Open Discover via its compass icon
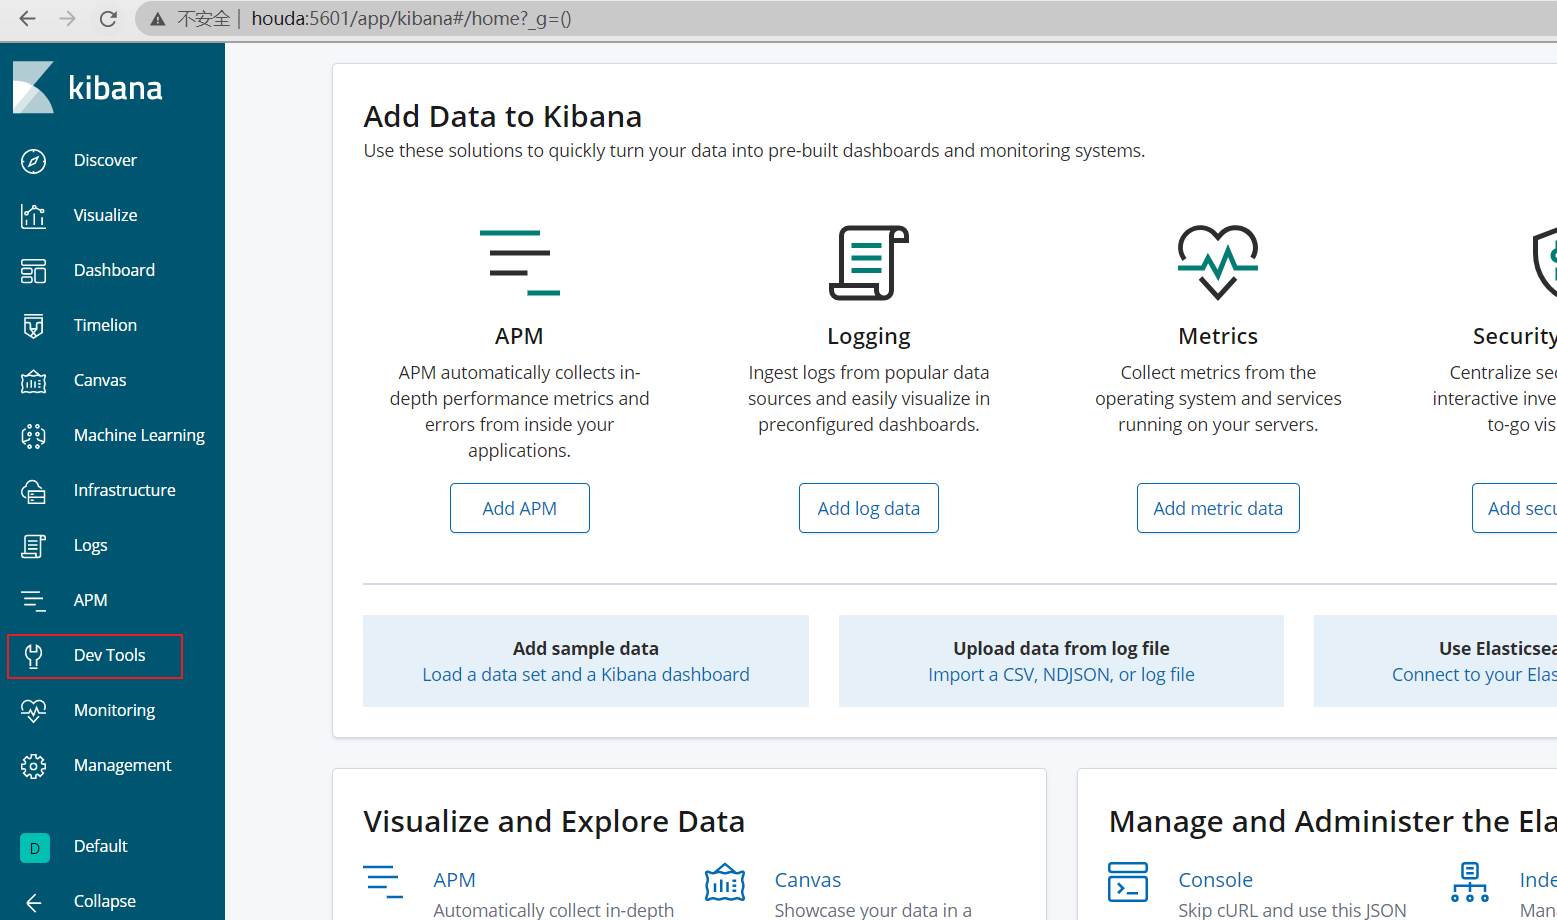 pyautogui.click(x=33, y=161)
